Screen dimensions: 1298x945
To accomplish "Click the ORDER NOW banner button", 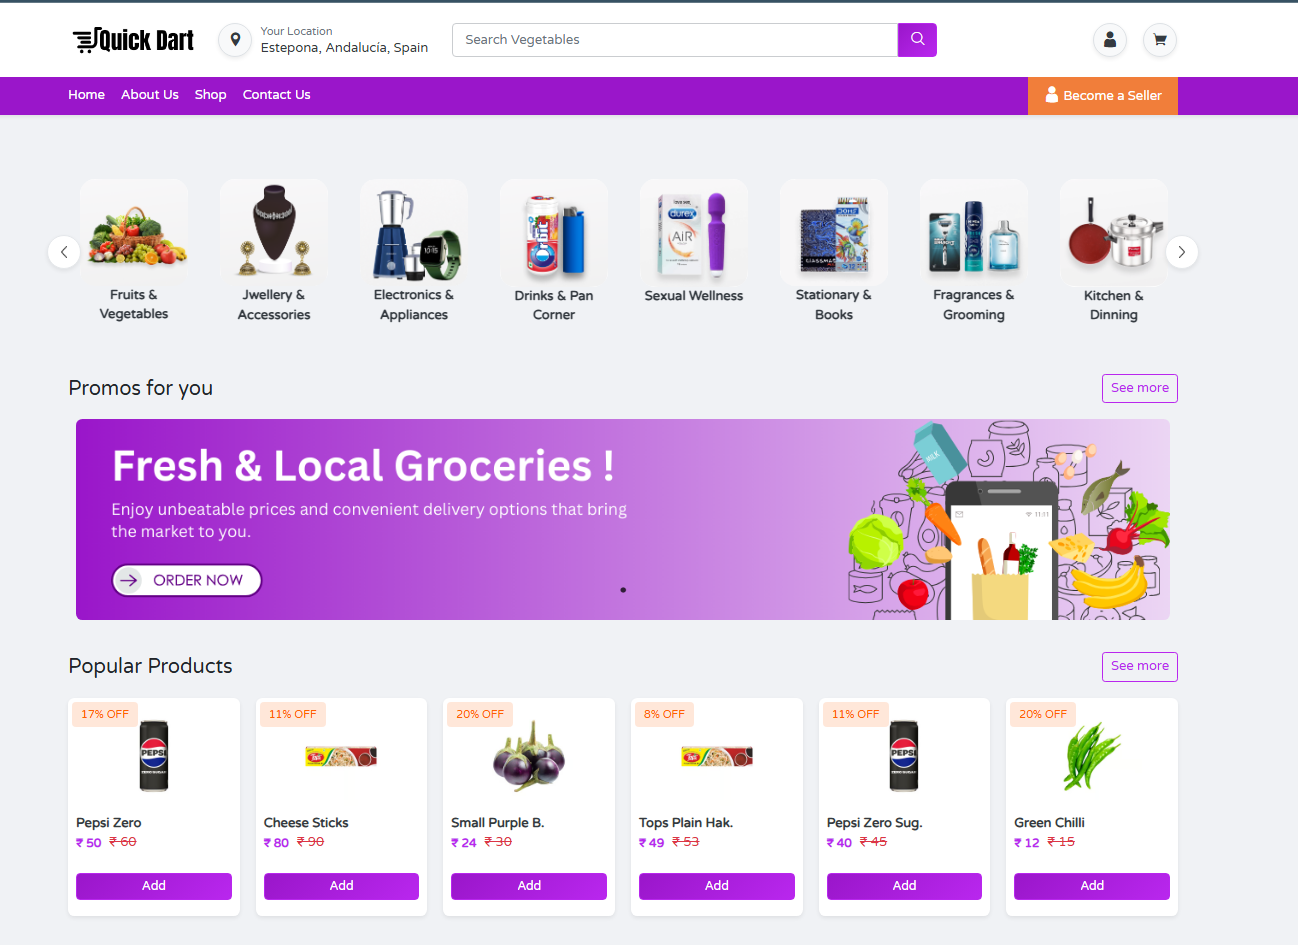I will coord(187,580).
